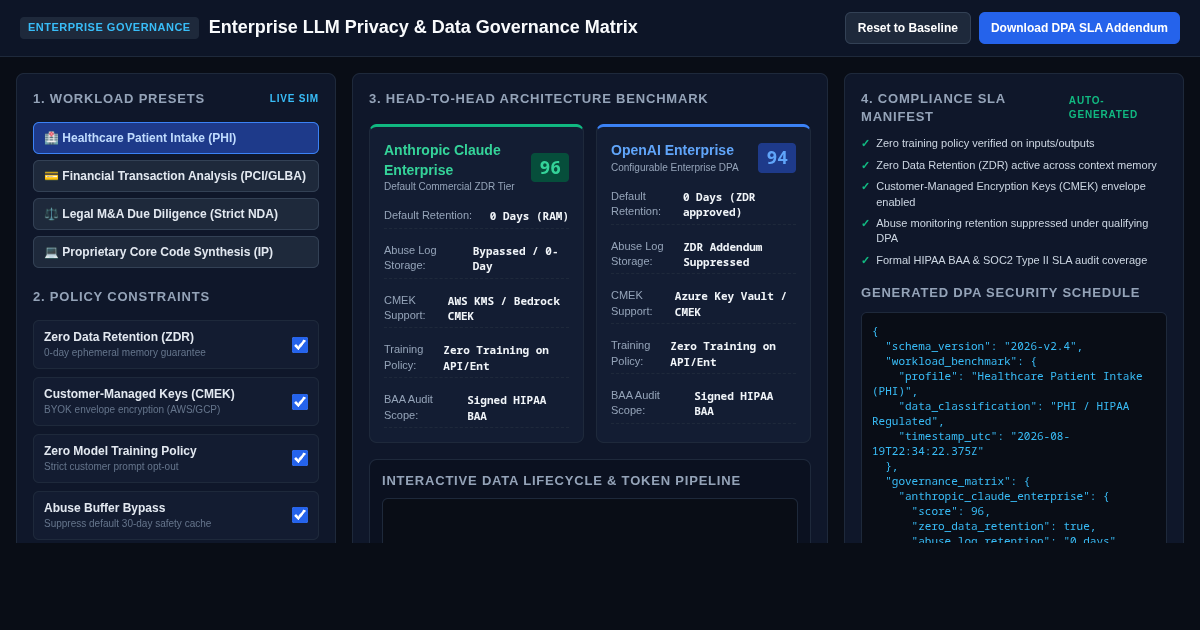This screenshot has width=1200, height=630.
Task: Open the Anthropic Claude Enterprise card title
Action: 442,160
